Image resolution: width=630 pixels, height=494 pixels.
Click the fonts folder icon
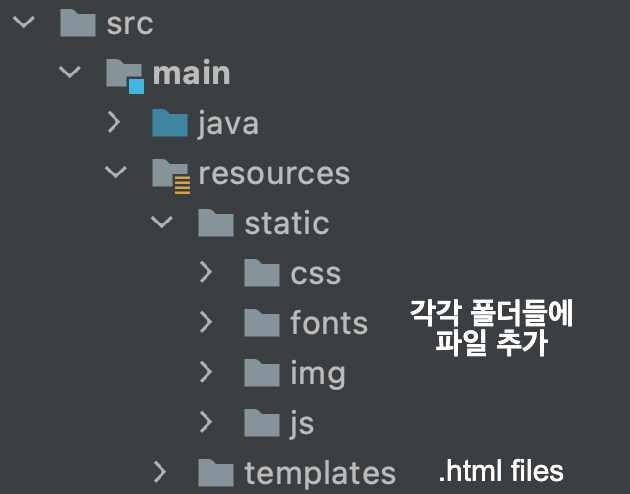(x=262, y=323)
